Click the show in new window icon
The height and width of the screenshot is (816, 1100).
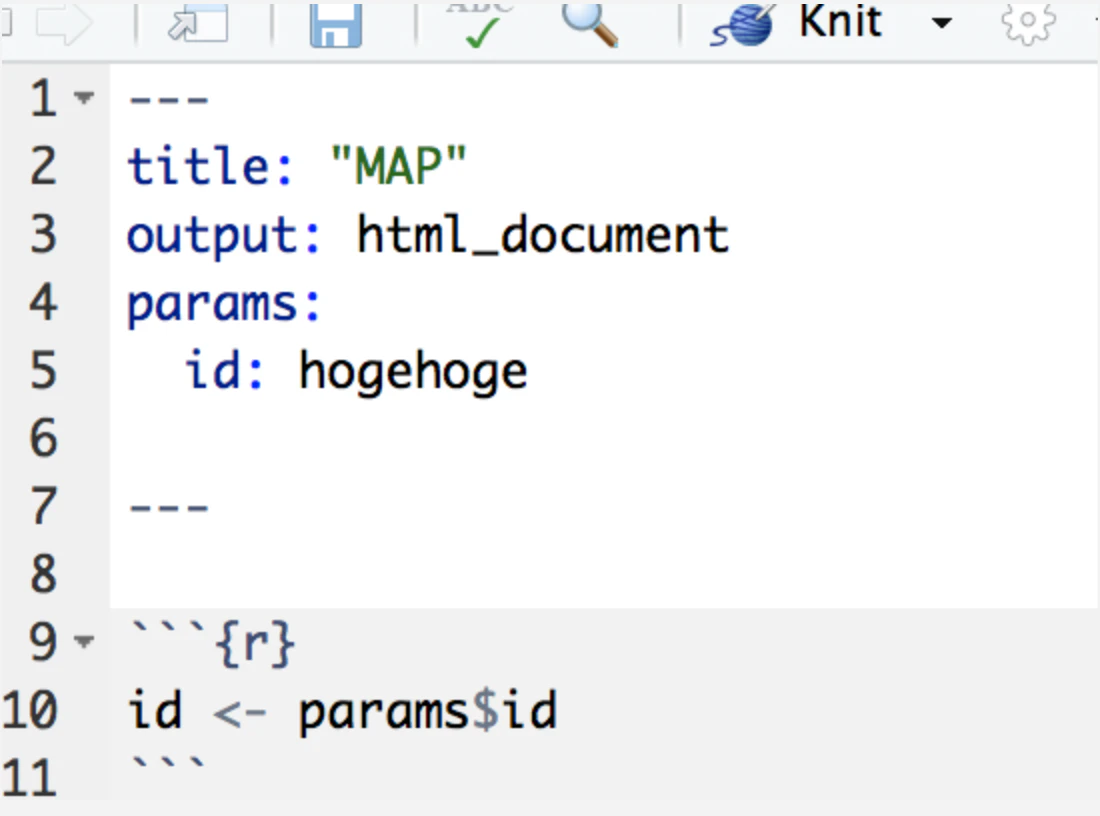click(x=198, y=22)
